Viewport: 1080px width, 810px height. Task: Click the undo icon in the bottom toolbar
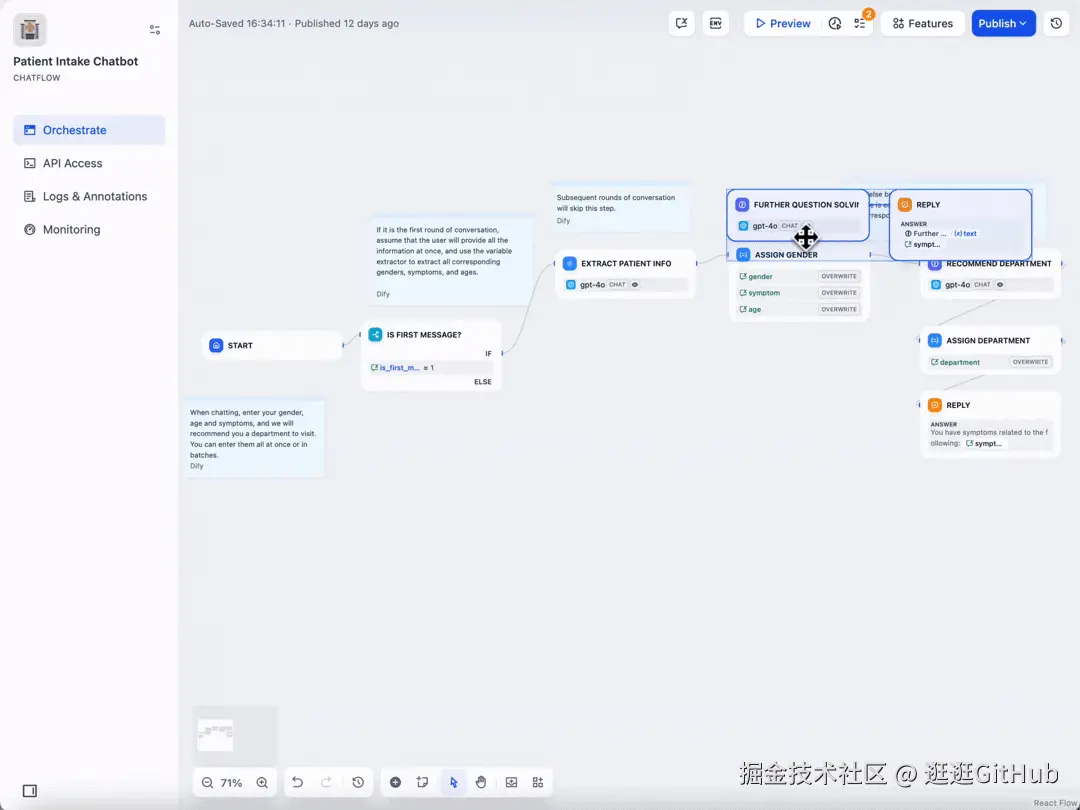(x=297, y=782)
